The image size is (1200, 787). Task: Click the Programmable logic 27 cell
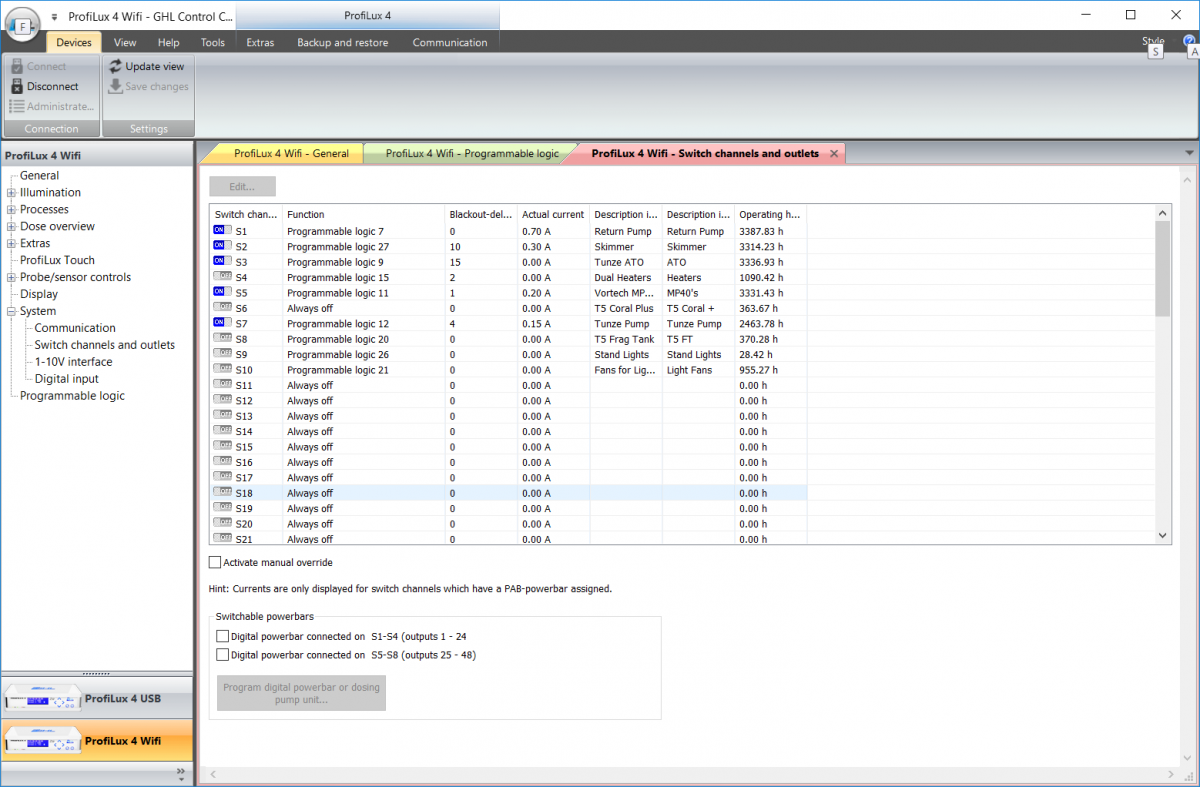point(363,247)
